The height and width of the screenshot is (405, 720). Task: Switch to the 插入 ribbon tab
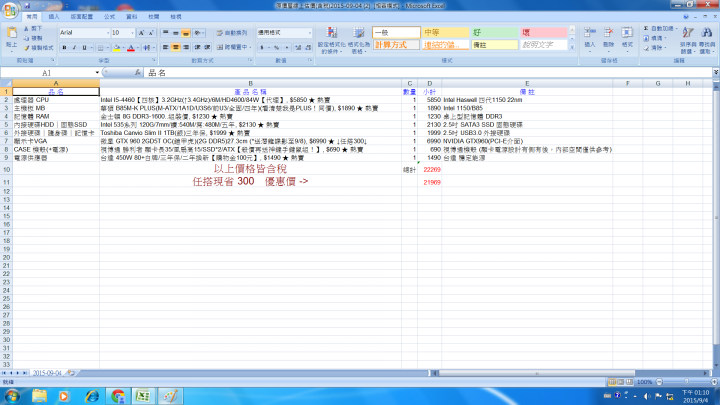tap(54, 17)
